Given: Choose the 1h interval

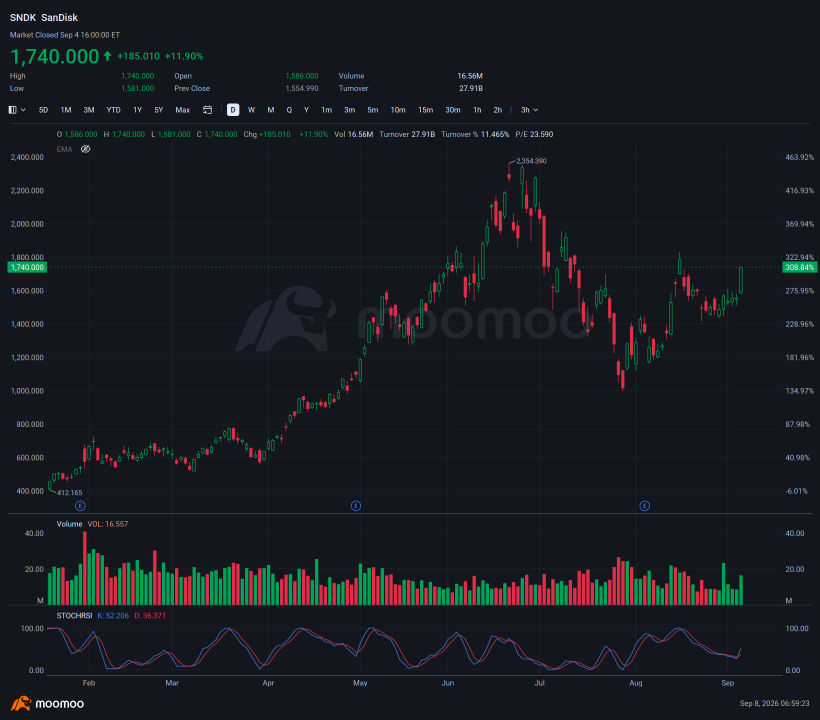Looking at the screenshot, I should point(477,110).
